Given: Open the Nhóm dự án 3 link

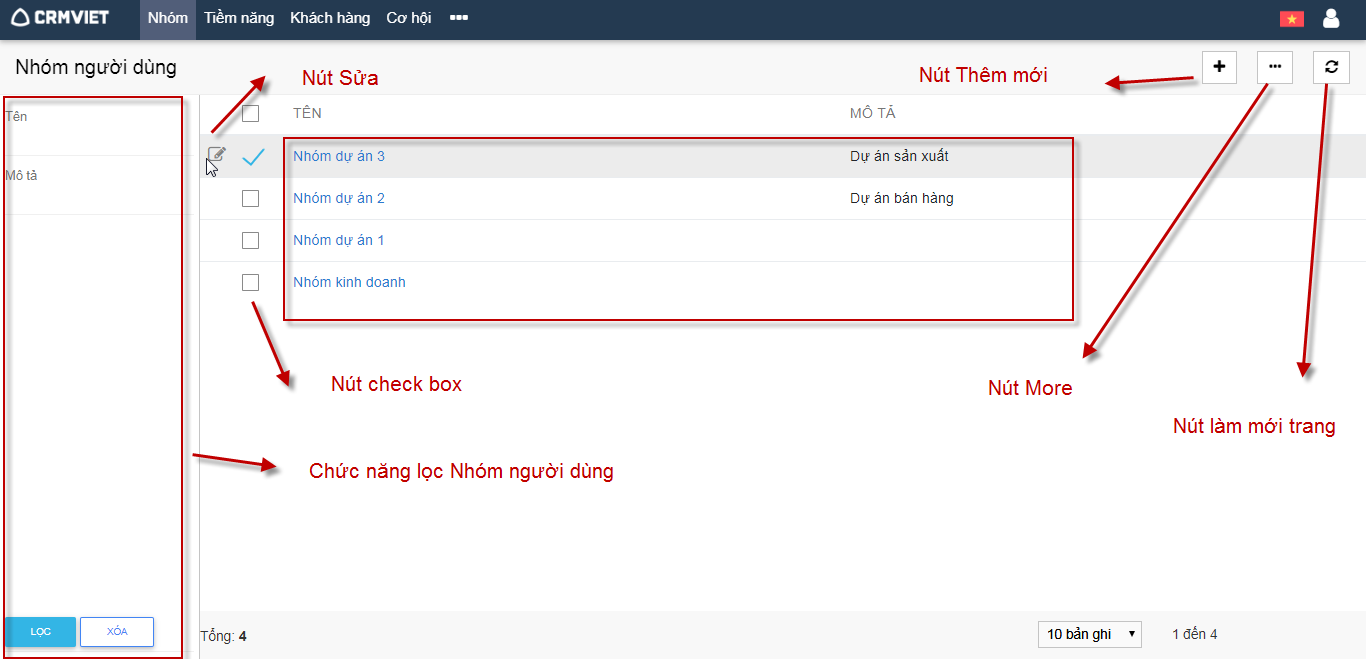Looking at the screenshot, I should [x=338, y=157].
